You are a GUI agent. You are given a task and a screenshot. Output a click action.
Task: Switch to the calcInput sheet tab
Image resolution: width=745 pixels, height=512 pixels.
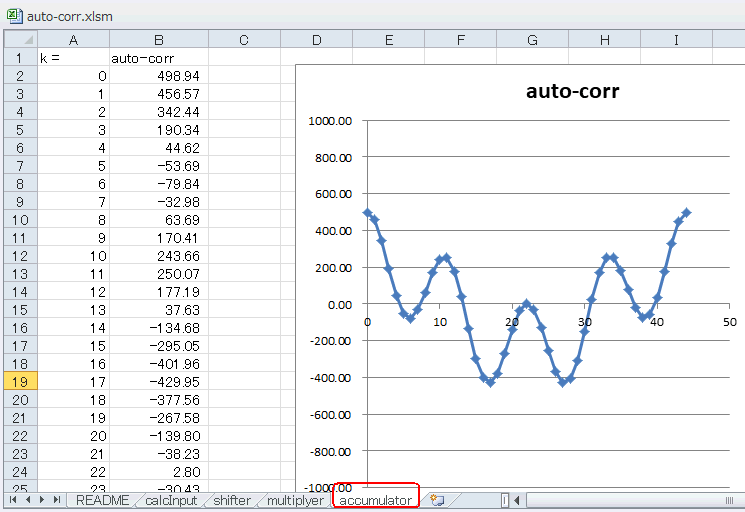coord(171,500)
